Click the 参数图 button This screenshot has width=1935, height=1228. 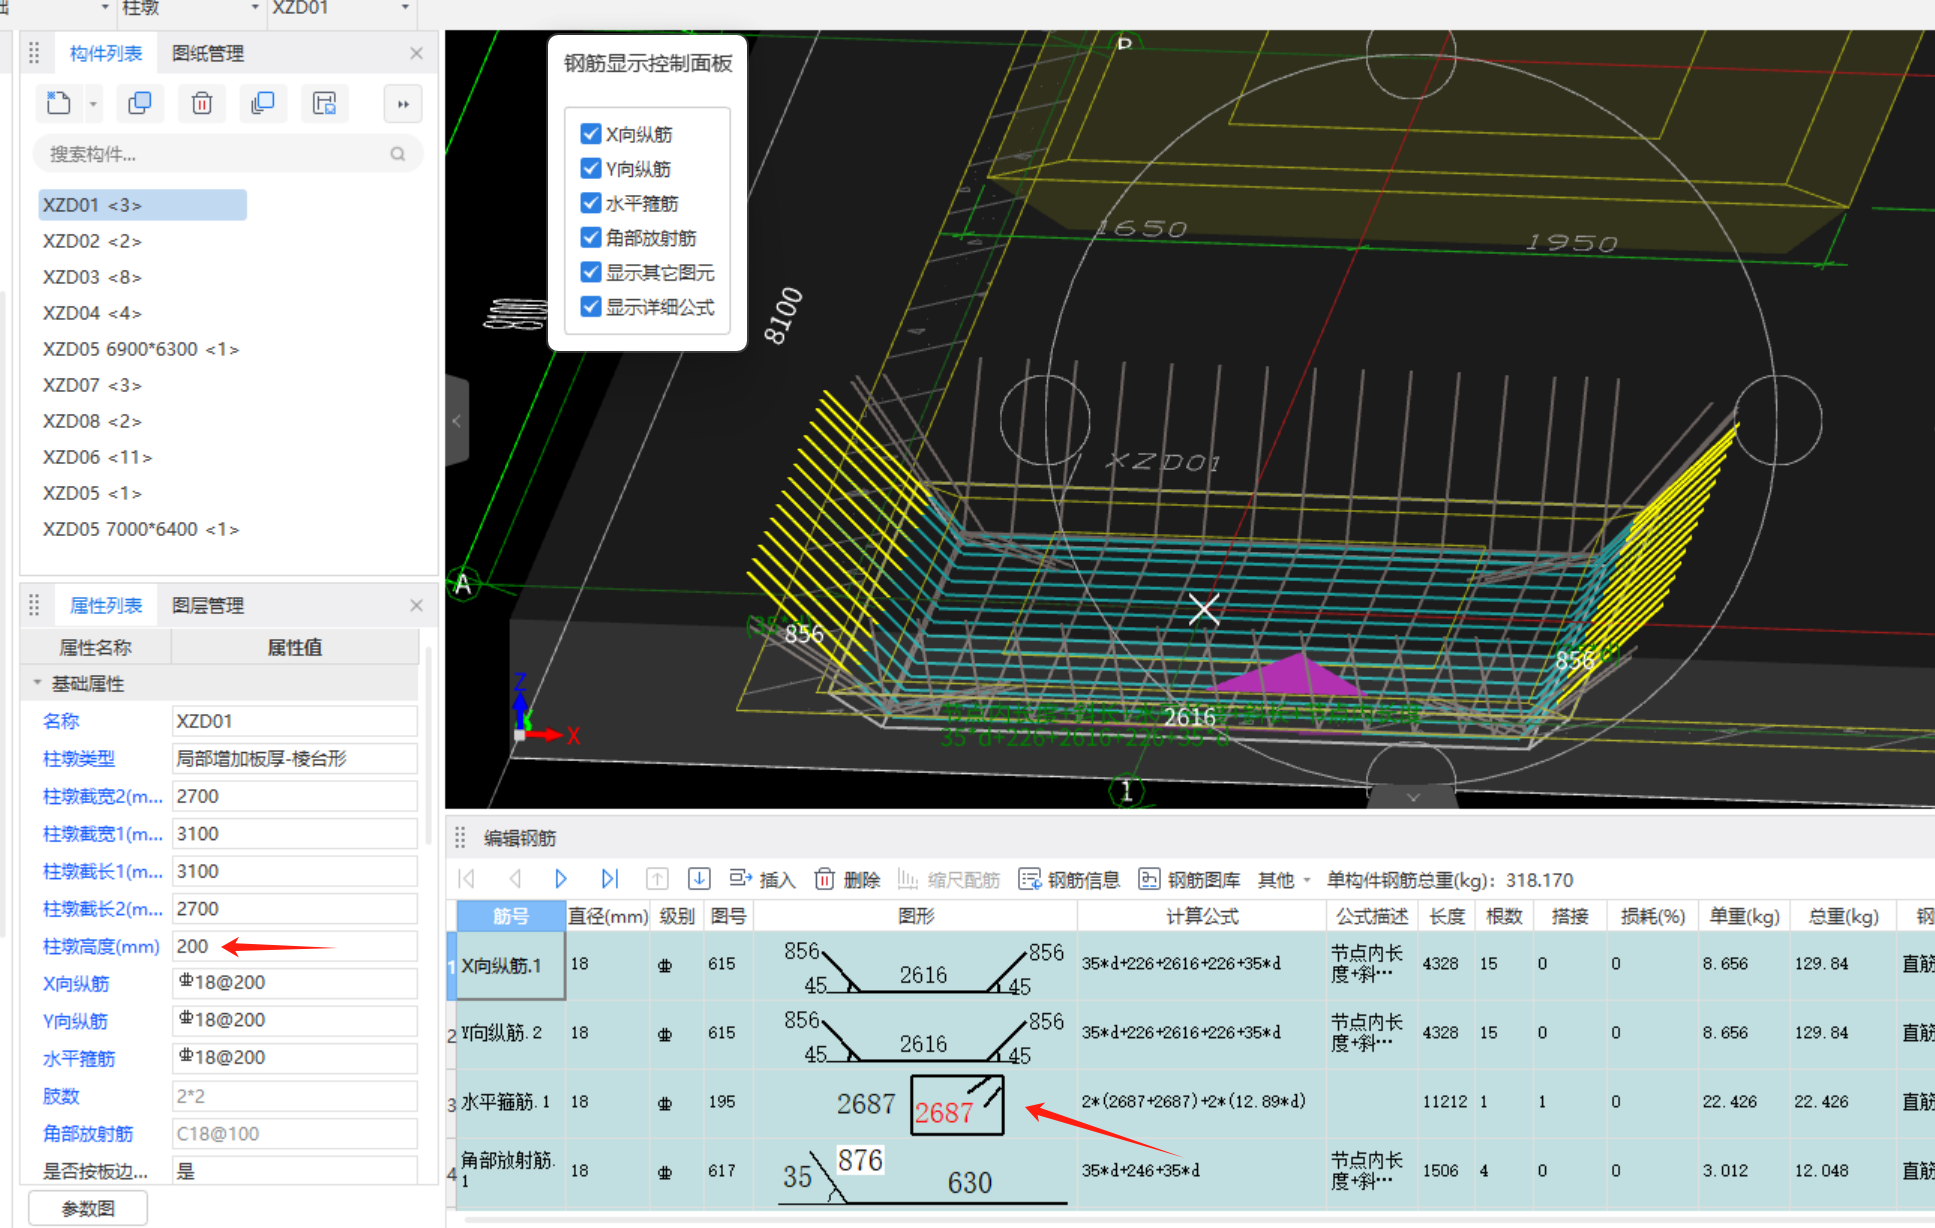(88, 1208)
